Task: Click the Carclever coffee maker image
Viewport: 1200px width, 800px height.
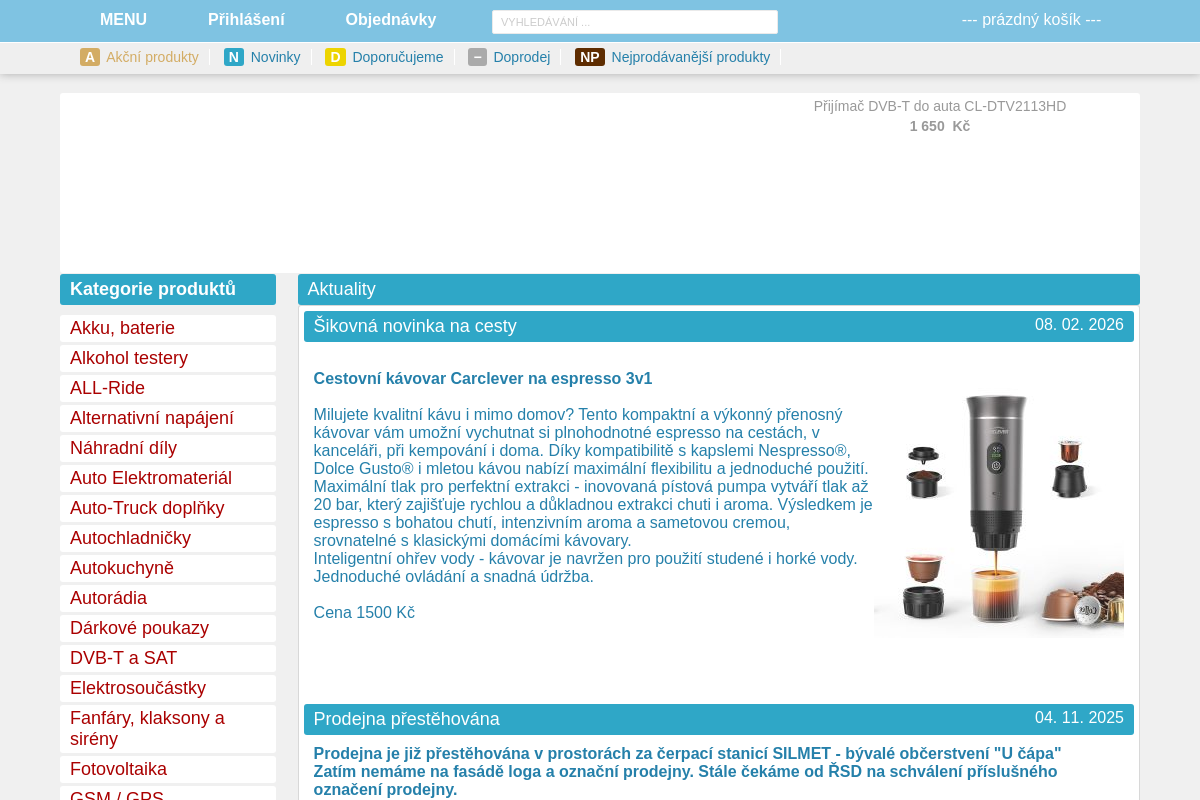Action: [998, 510]
